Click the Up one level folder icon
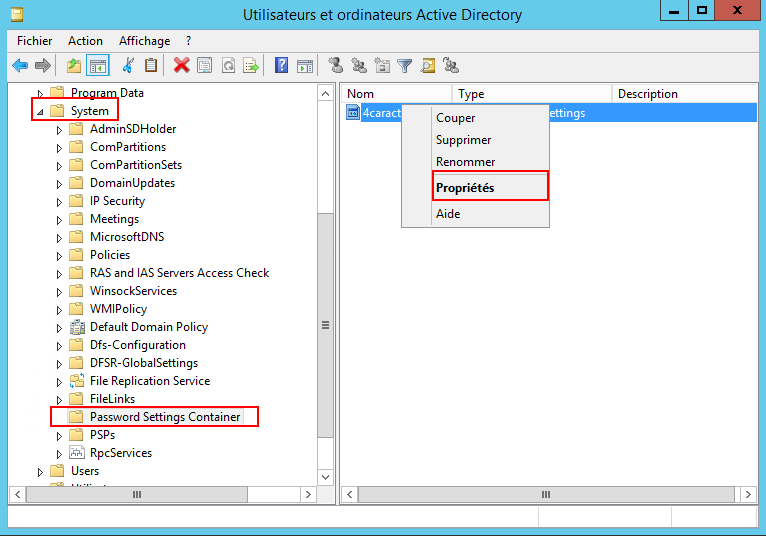This screenshot has width=766, height=536. point(73,66)
